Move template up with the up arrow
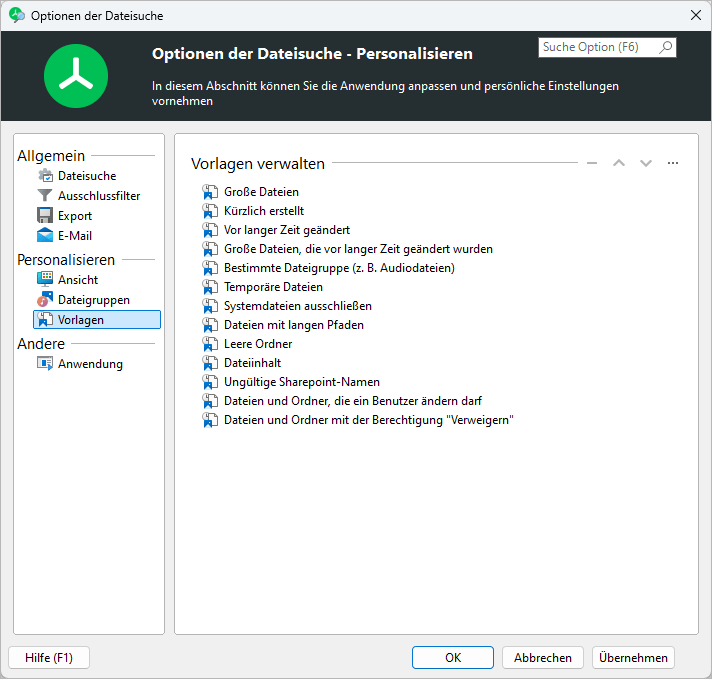 (x=619, y=163)
